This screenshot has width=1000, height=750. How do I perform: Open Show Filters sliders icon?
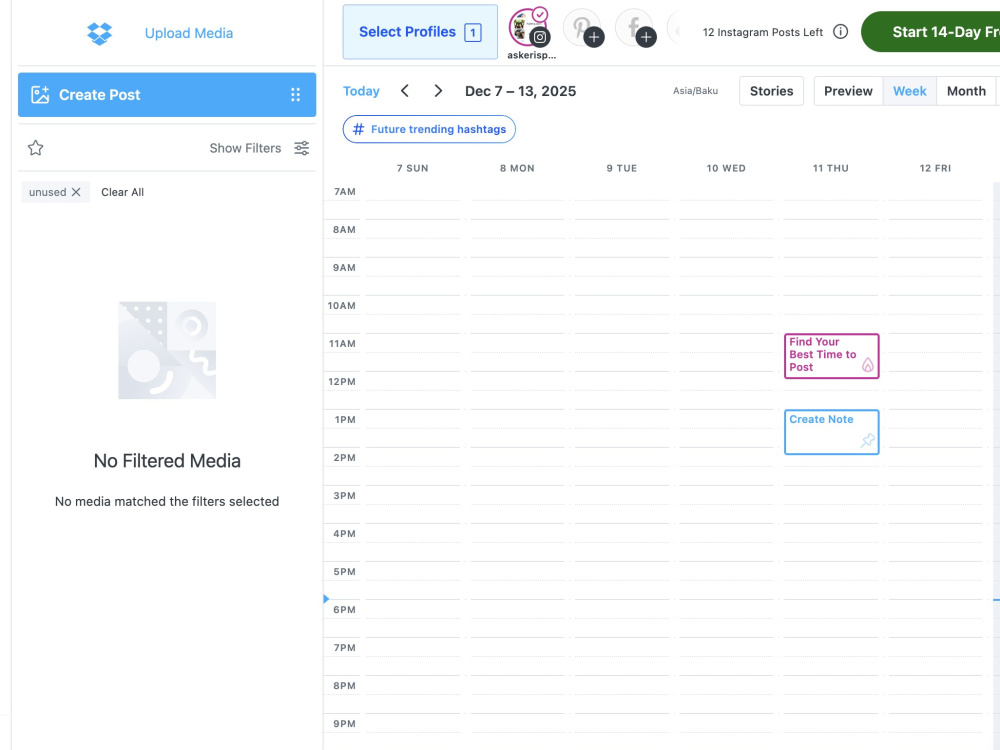coord(302,148)
